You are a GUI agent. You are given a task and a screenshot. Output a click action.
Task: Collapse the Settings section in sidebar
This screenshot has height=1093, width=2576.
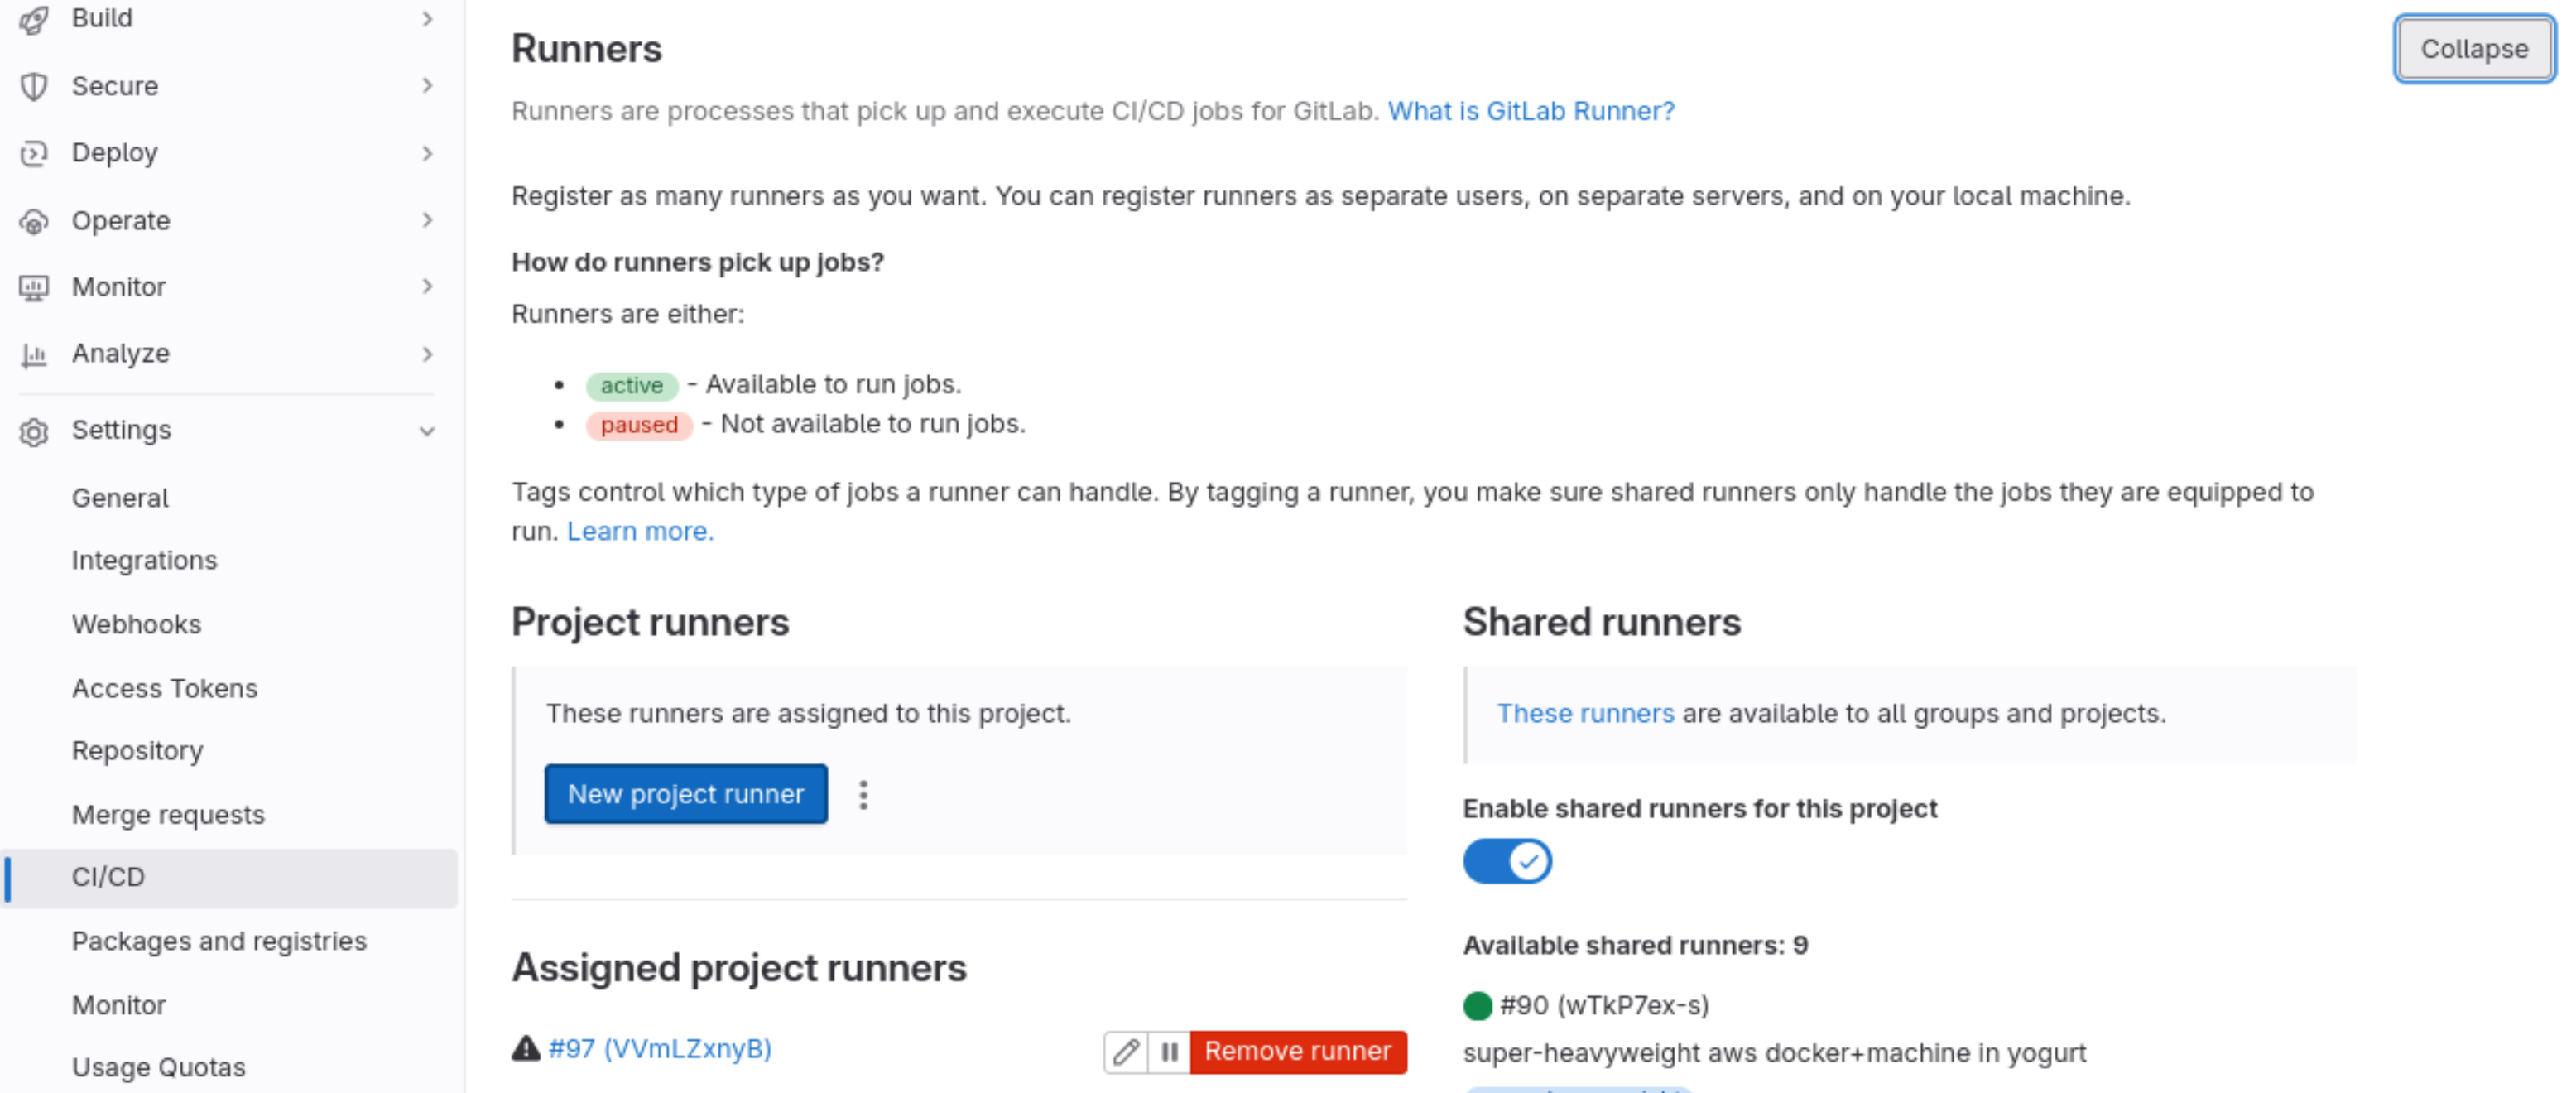(x=427, y=432)
